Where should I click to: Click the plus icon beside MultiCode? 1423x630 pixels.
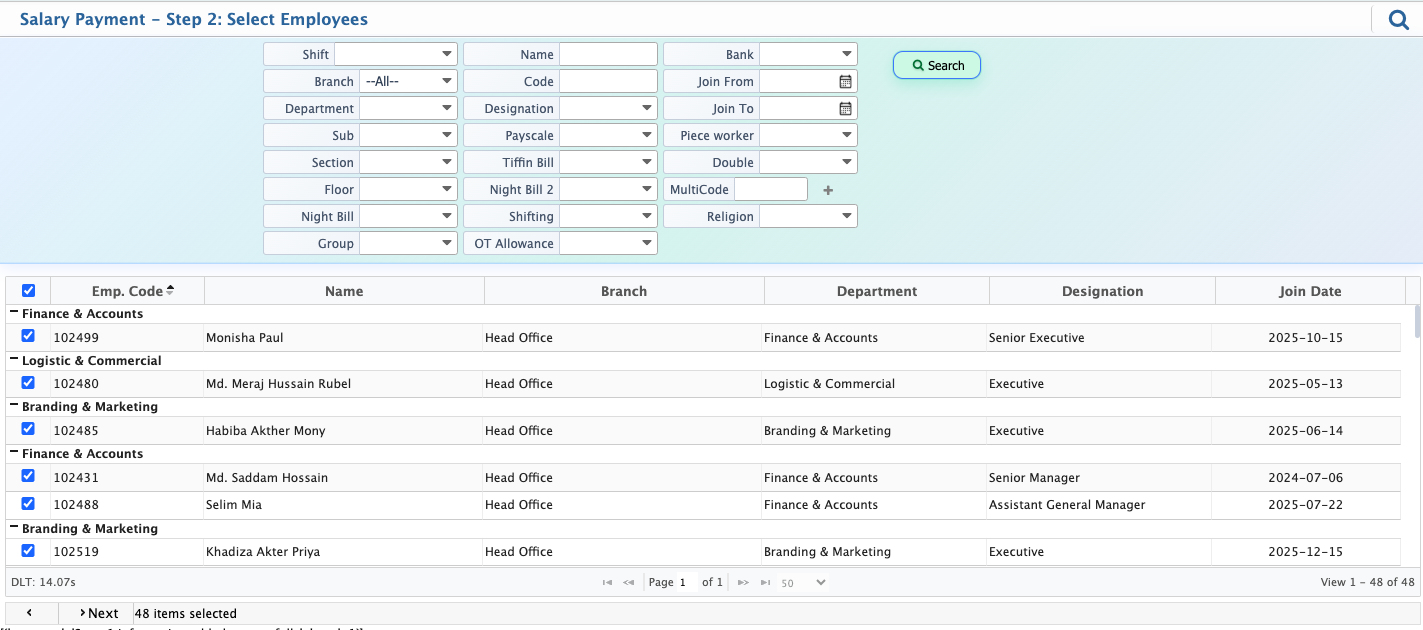point(828,190)
